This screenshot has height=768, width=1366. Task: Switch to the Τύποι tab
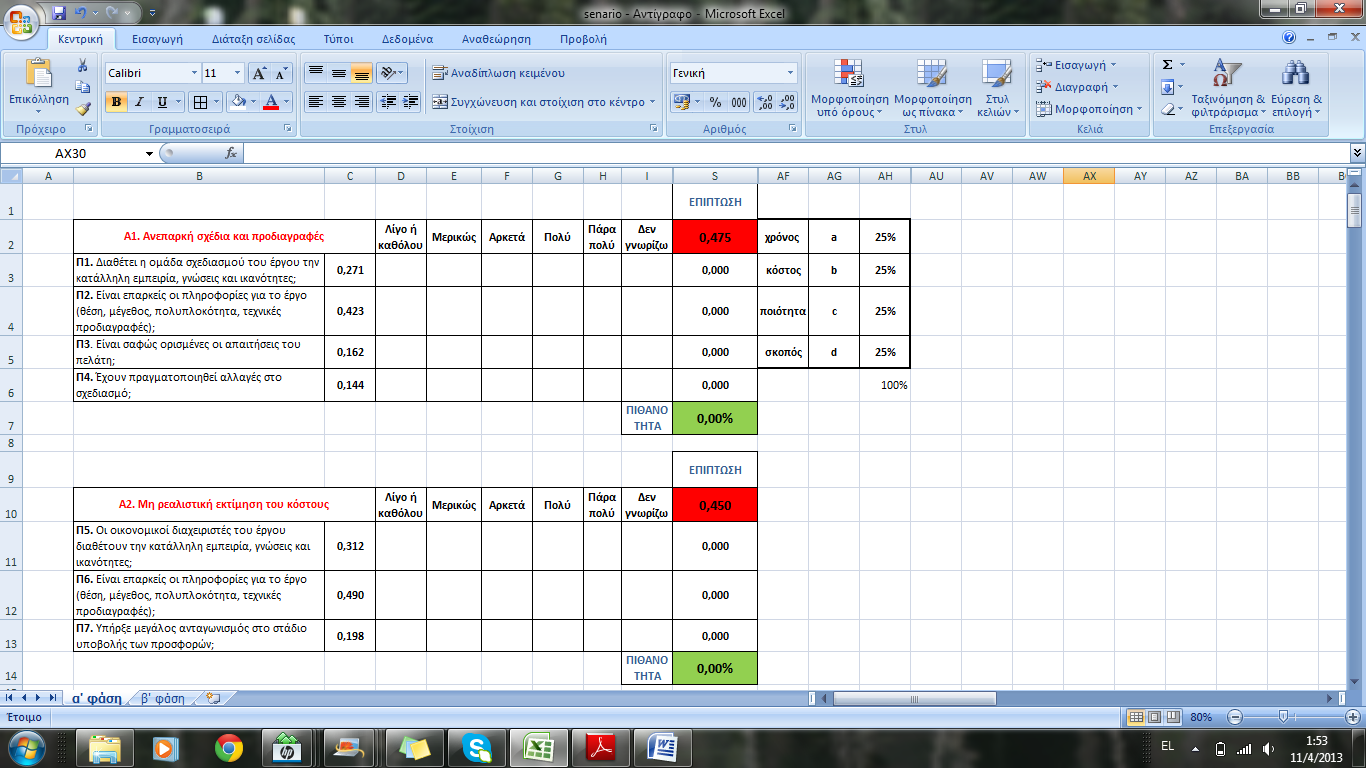point(339,39)
